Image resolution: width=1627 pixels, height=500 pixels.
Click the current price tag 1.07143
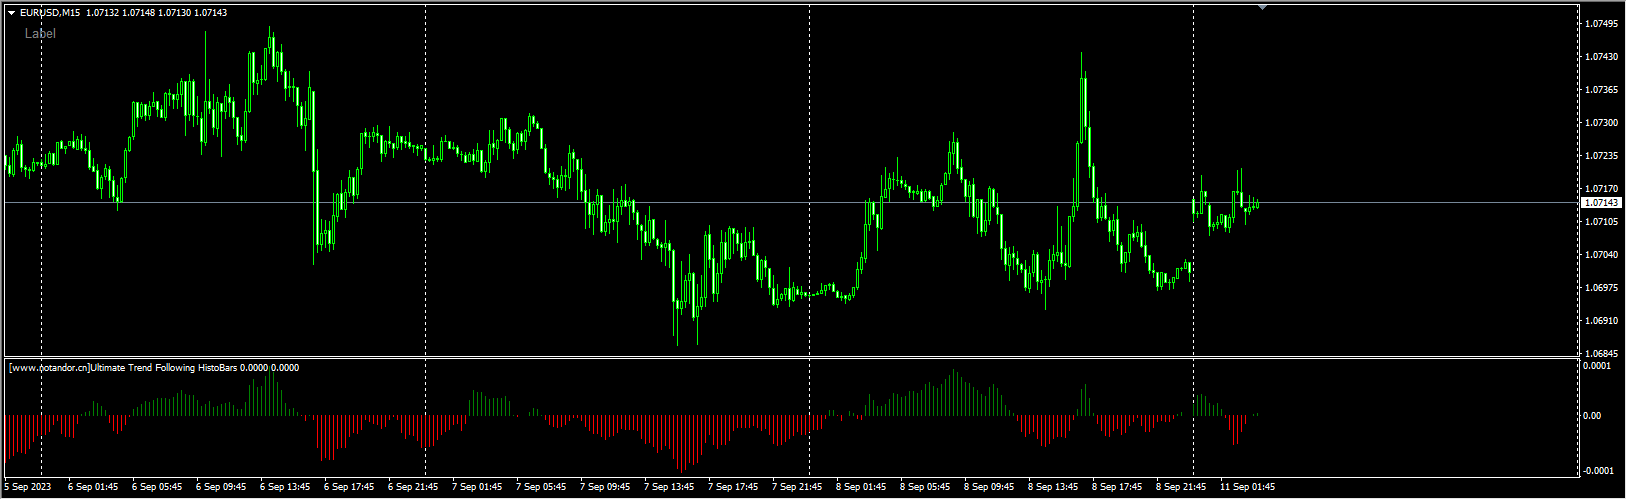click(1603, 203)
